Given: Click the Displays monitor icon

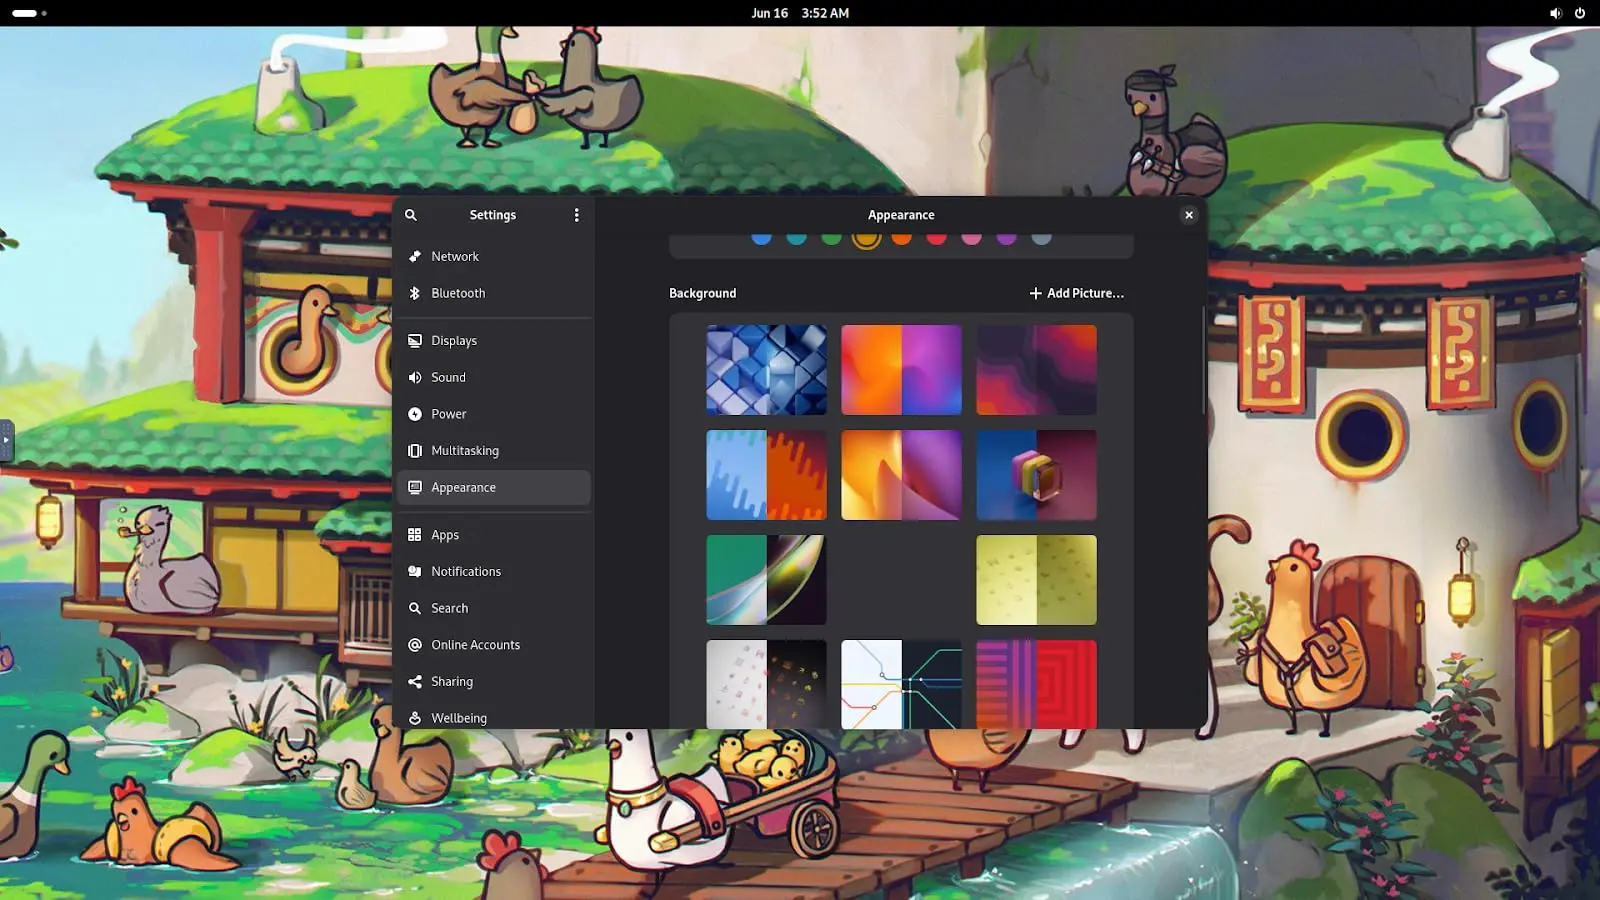Looking at the screenshot, I should [415, 341].
